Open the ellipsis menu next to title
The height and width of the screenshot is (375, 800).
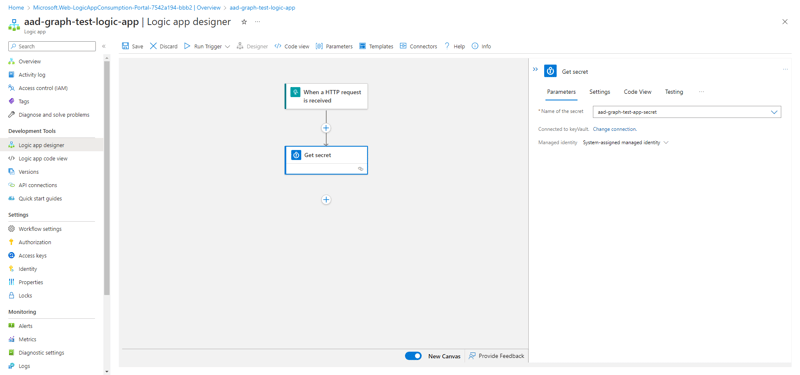coord(258,22)
